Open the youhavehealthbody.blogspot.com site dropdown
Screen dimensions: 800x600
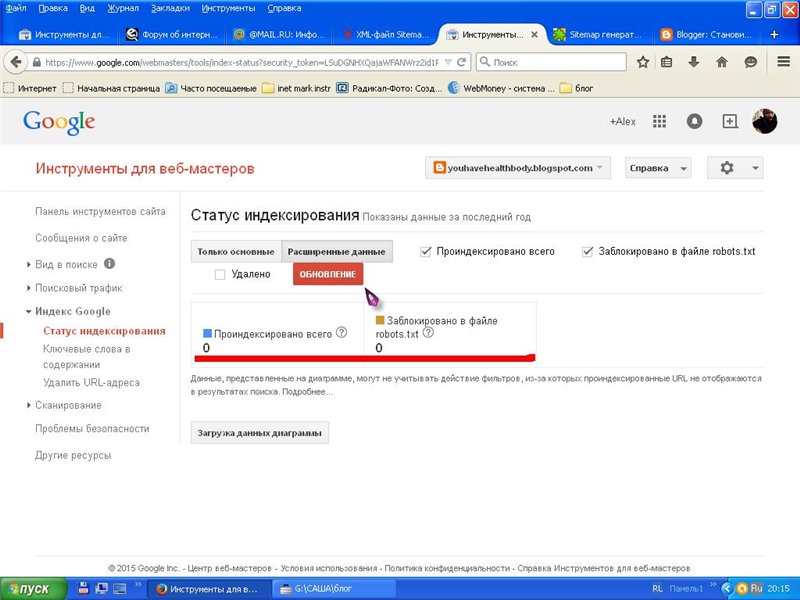click(x=517, y=168)
